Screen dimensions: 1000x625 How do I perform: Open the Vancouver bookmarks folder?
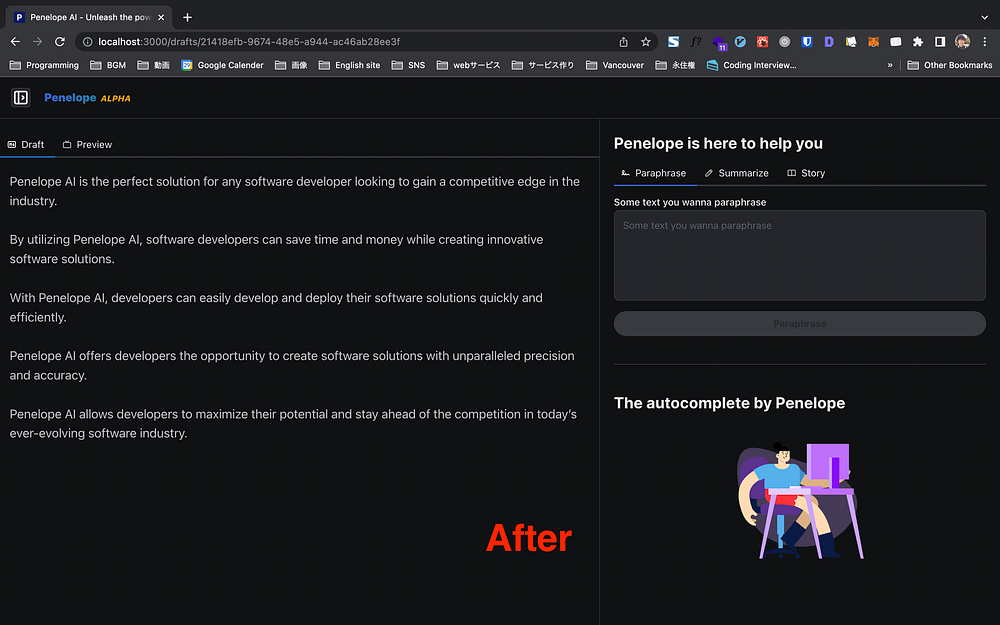pyautogui.click(x=615, y=65)
